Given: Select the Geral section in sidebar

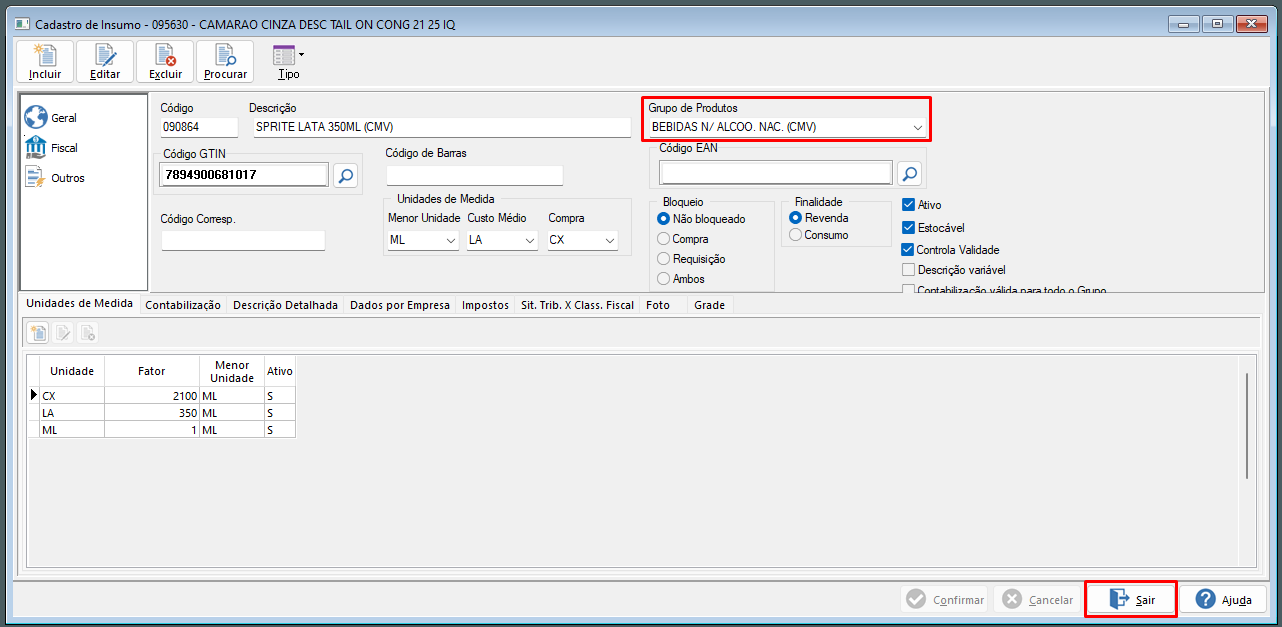Looking at the screenshot, I should pyautogui.click(x=51, y=118).
